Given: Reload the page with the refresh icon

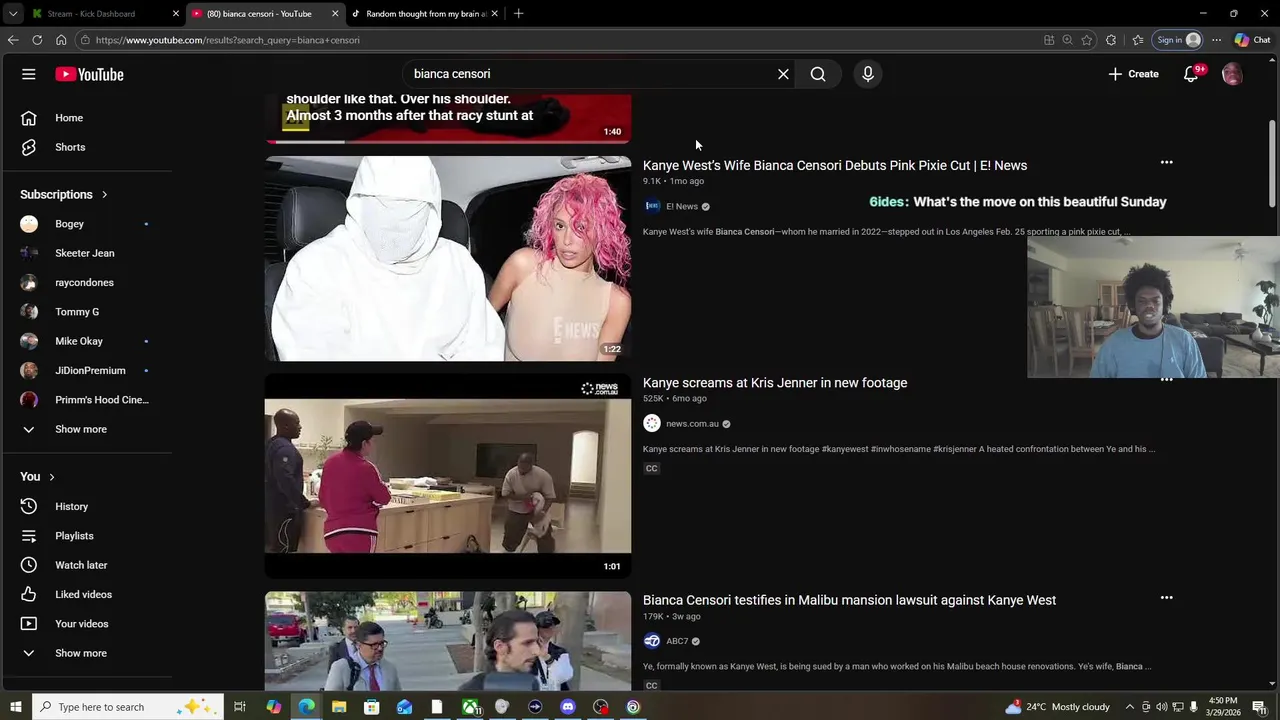Looking at the screenshot, I should pyautogui.click(x=37, y=40).
